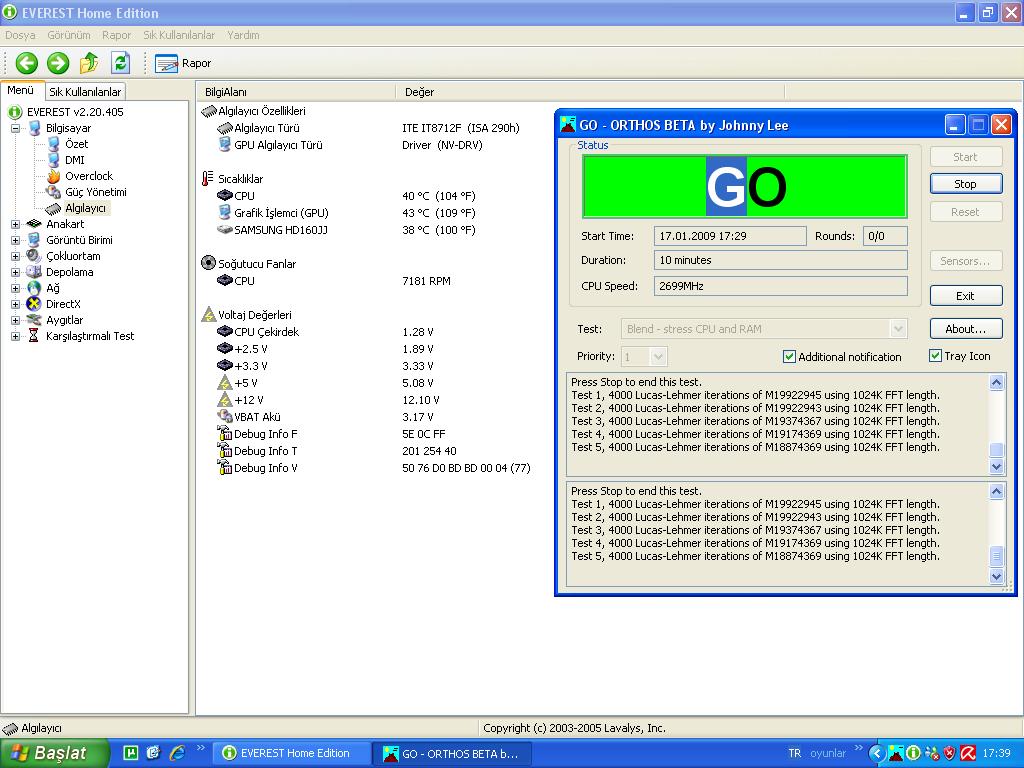The width and height of the screenshot is (1024, 768).
Task: Expand the Çokluortam tree node
Action: [x=15, y=256]
